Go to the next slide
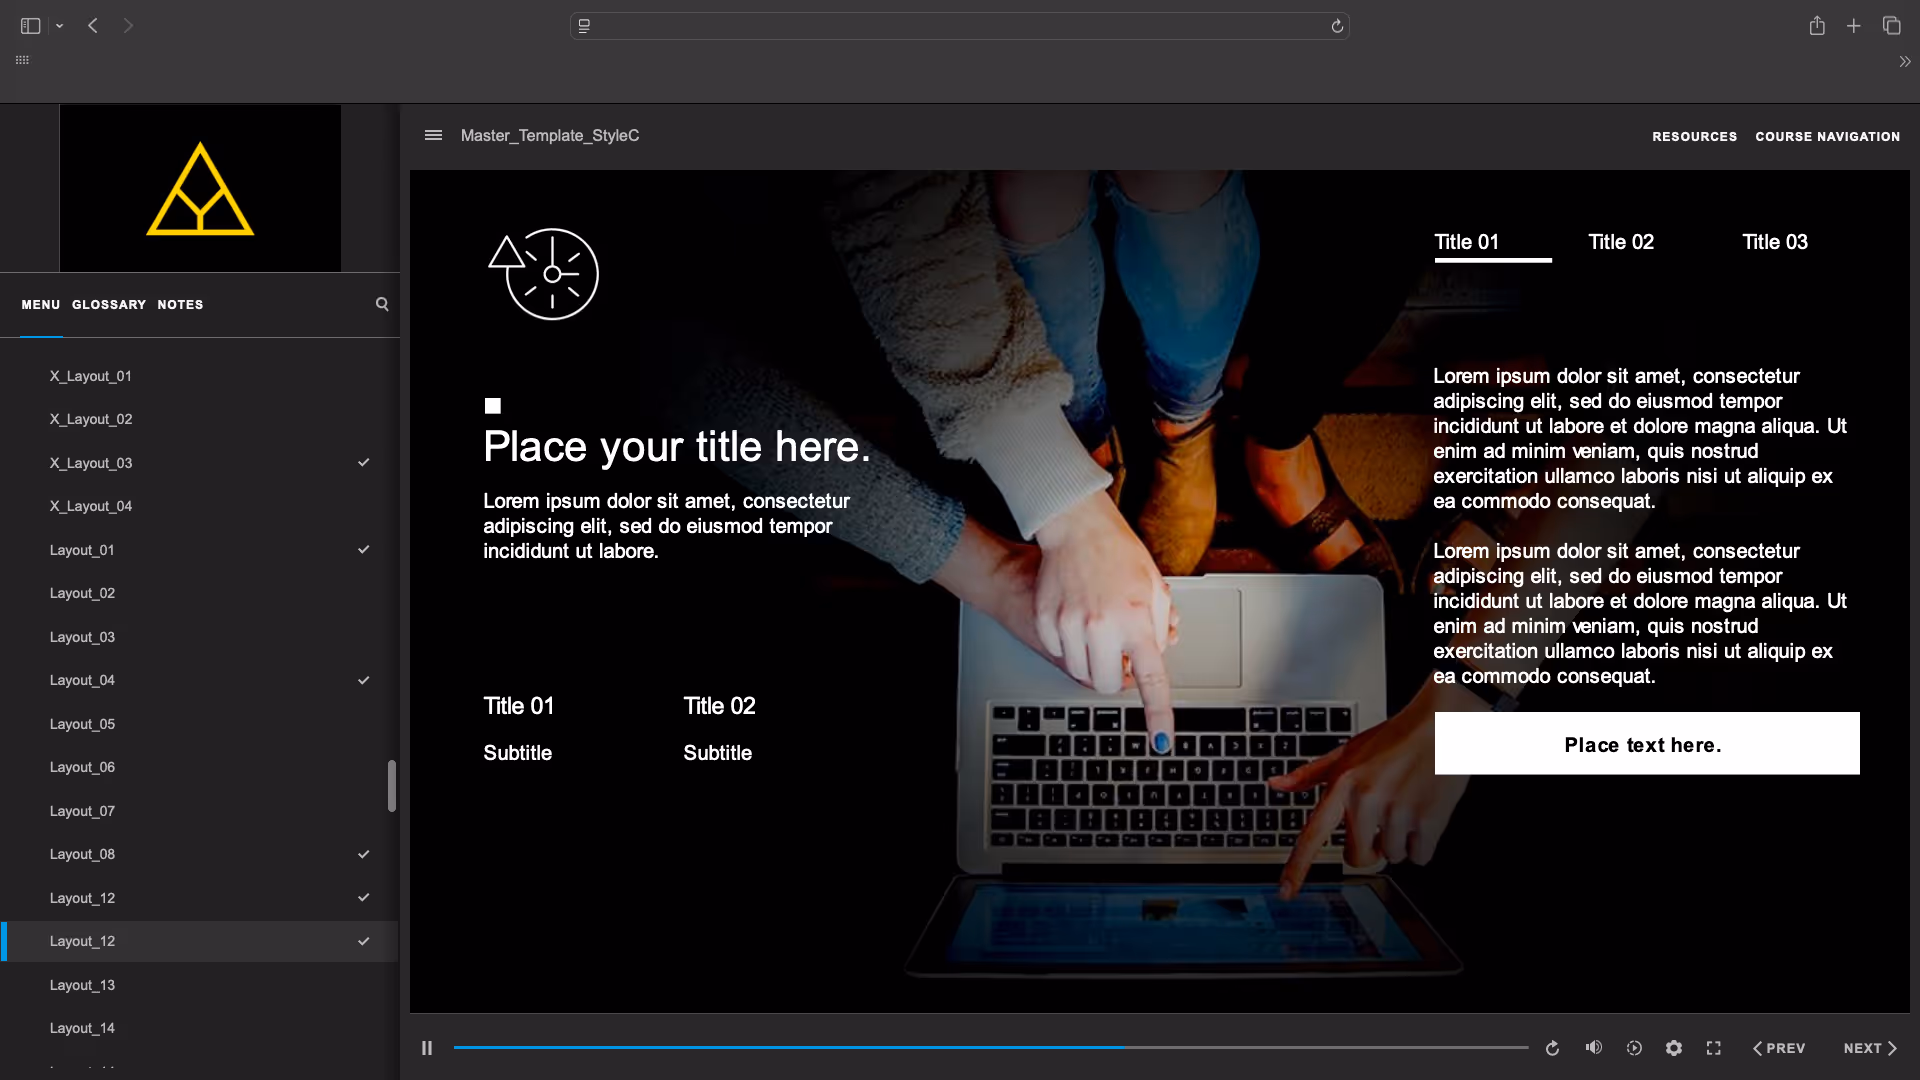 [1869, 1048]
